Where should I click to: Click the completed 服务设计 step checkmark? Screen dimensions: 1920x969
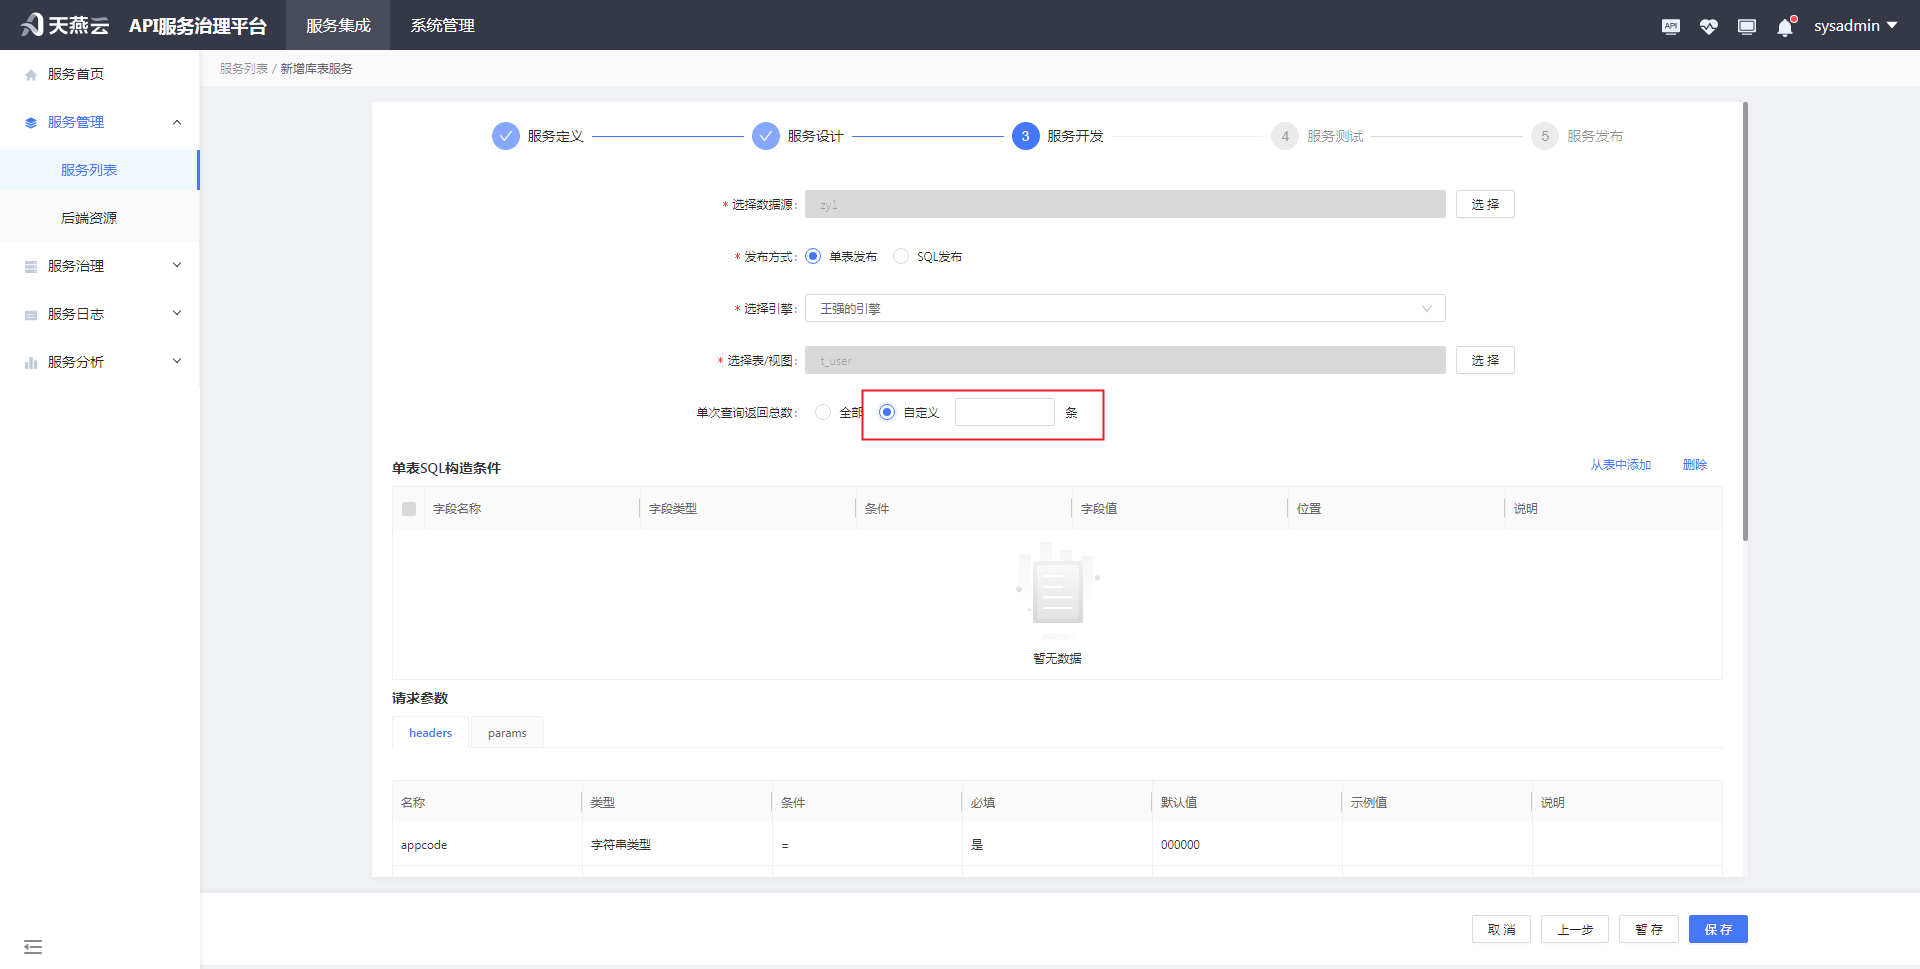tap(766, 136)
